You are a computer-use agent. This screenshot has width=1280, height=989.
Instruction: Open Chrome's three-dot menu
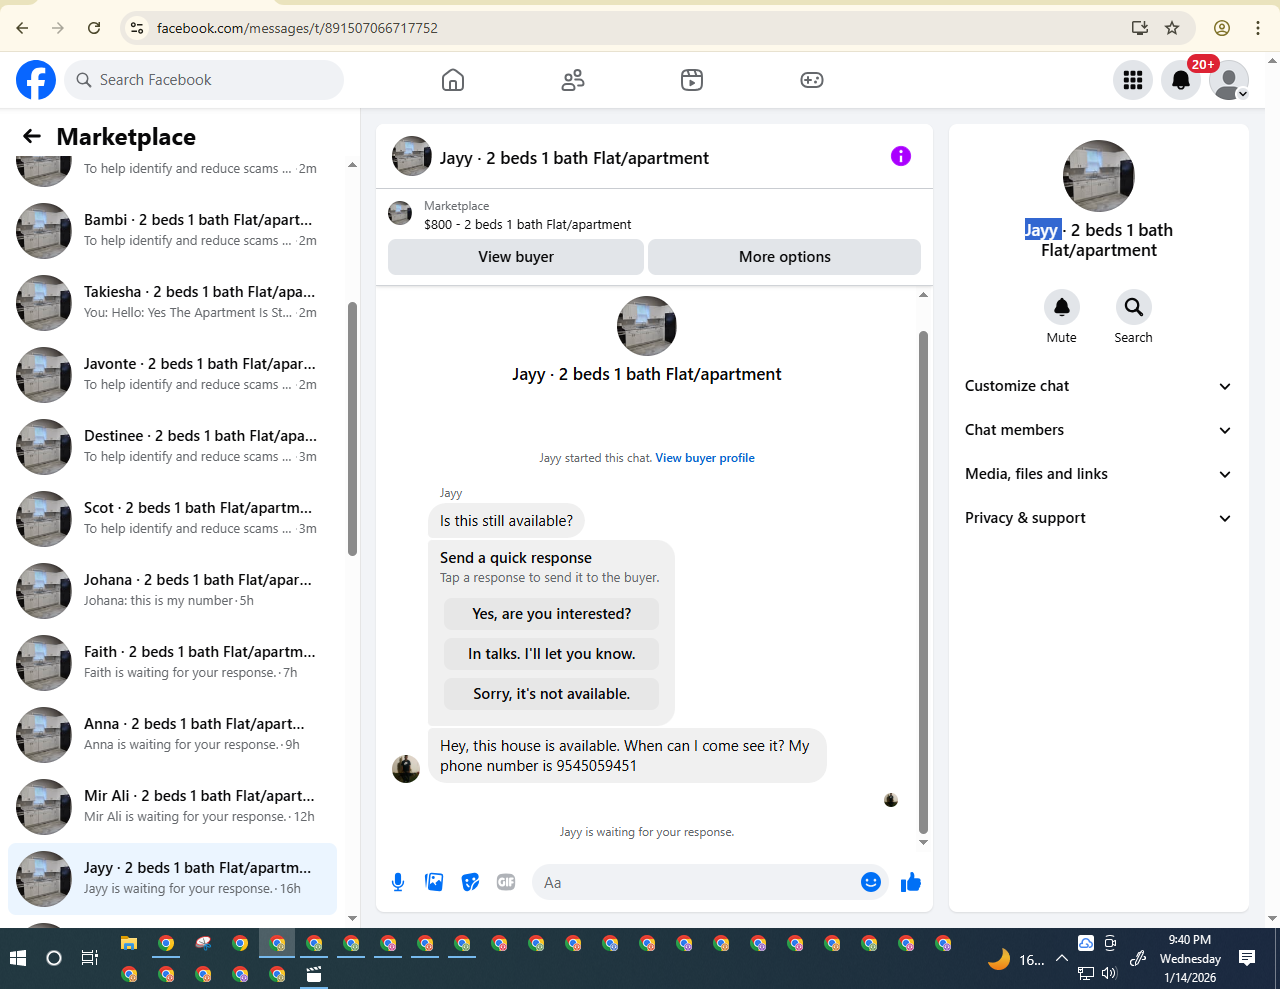click(1258, 28)
